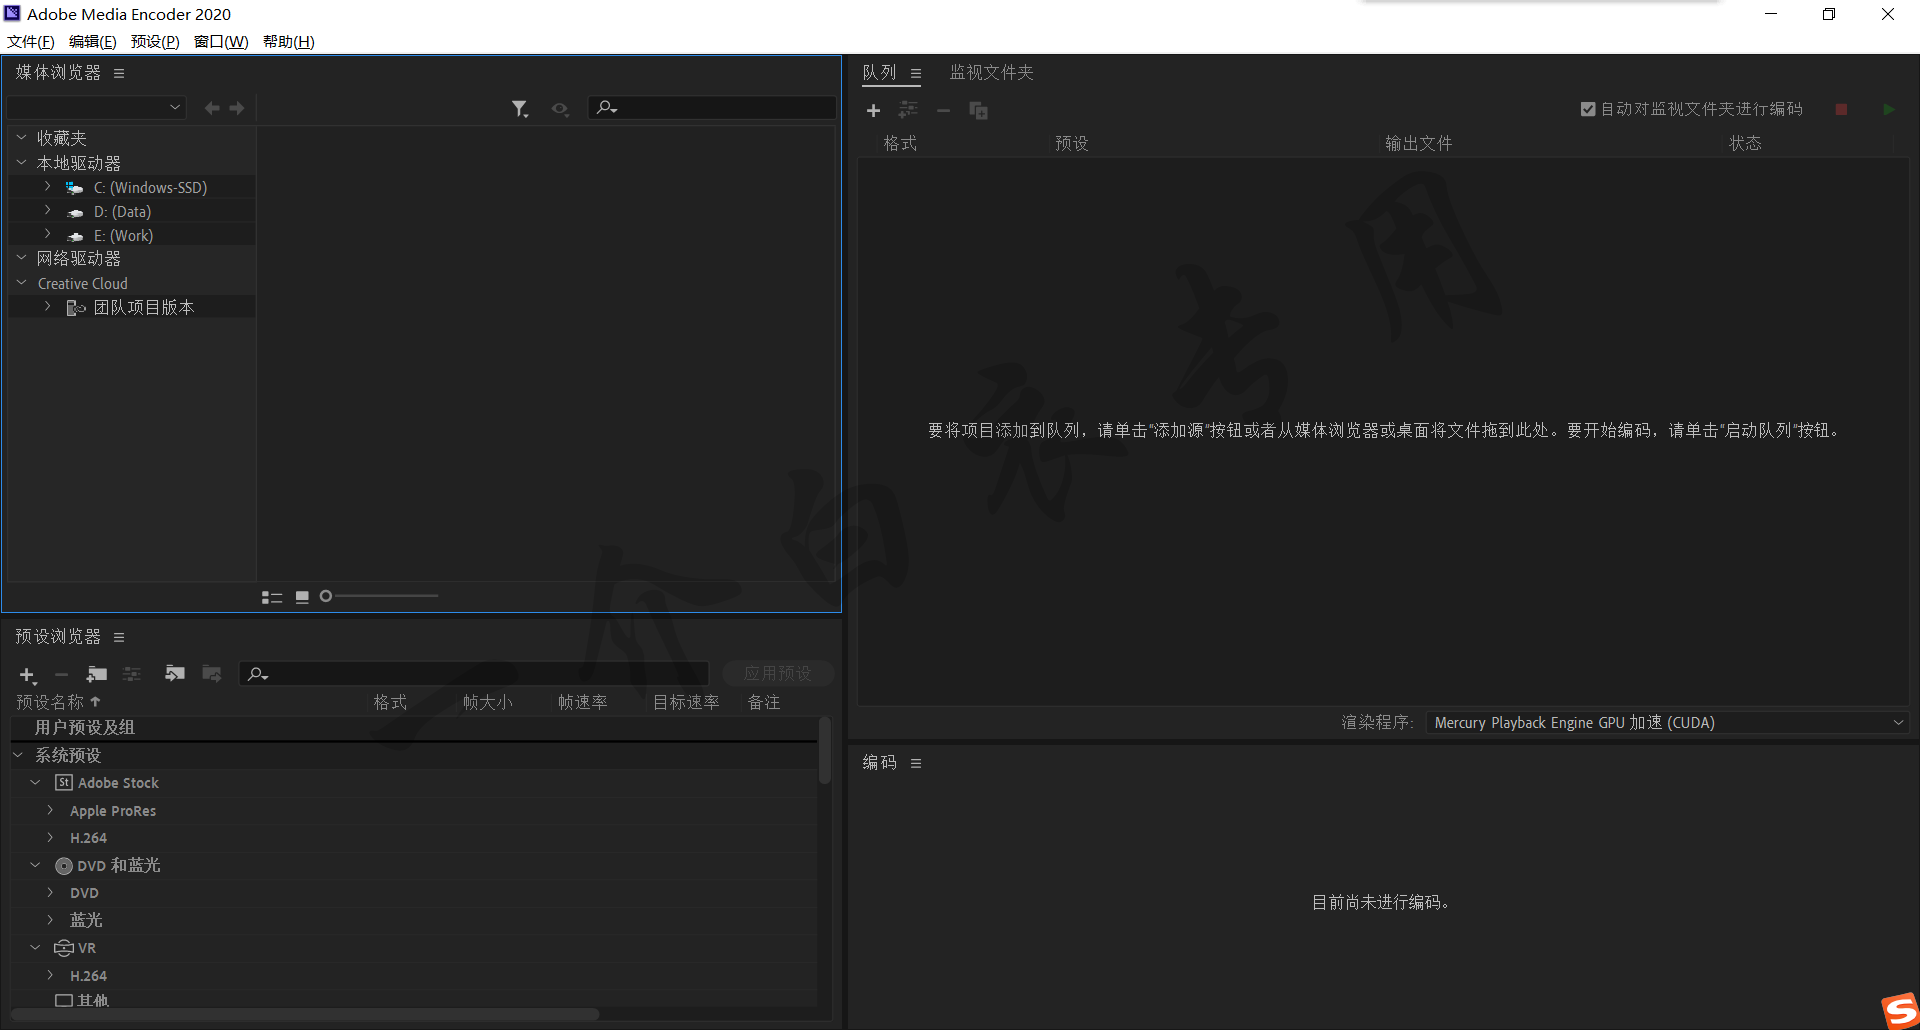Switch media browser to thumbnail view
The width and height of the screenshot is (1920, 1030).
pyautogui.click(x=302, y=597)
